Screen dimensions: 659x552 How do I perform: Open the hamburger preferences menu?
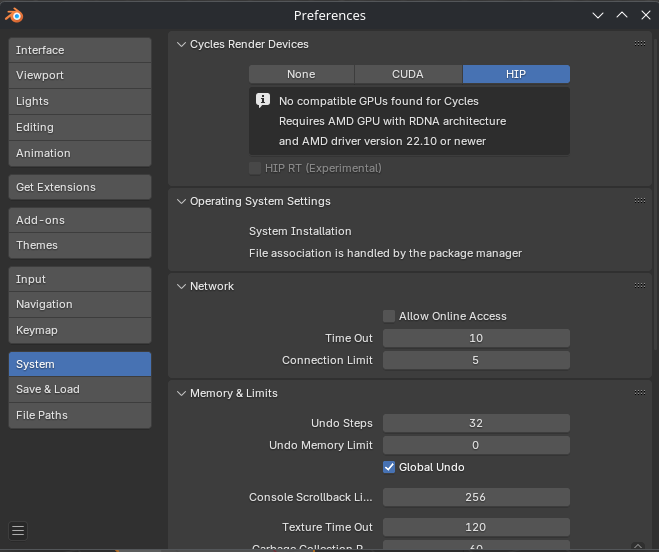coord(18,531)
